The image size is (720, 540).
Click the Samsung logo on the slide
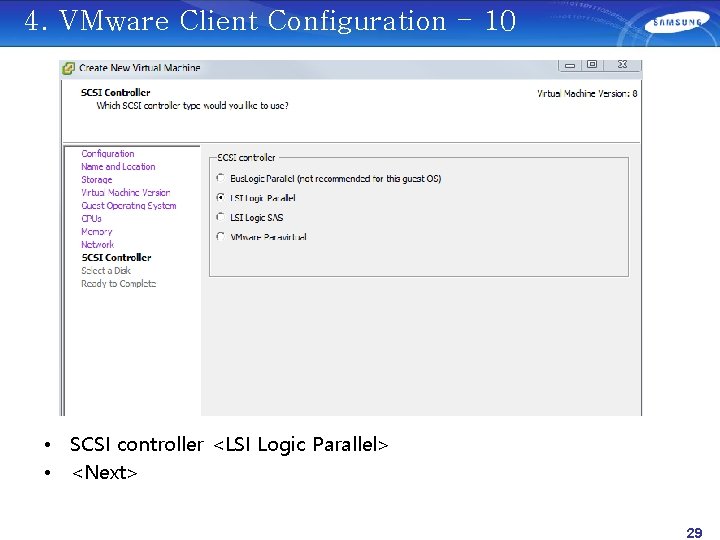(x=676, y=22)
